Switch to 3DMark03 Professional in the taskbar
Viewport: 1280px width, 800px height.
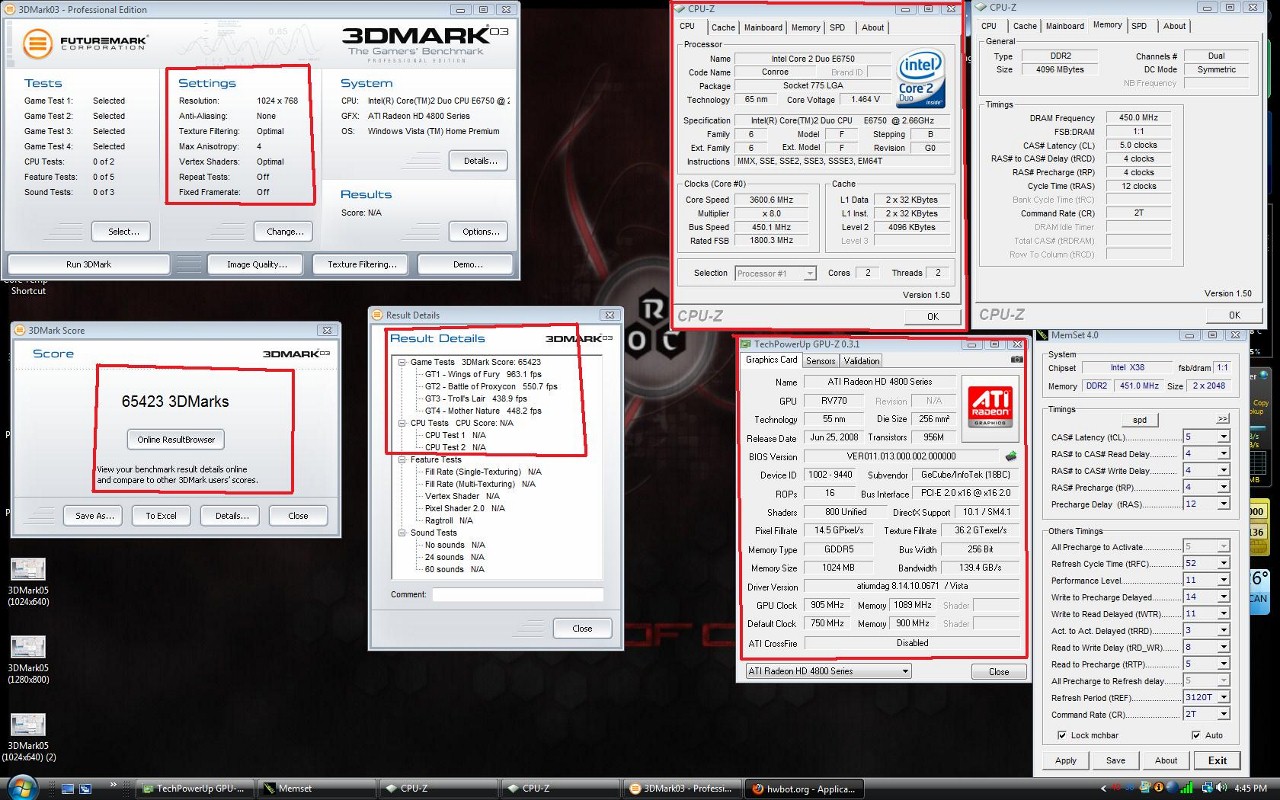682,788
